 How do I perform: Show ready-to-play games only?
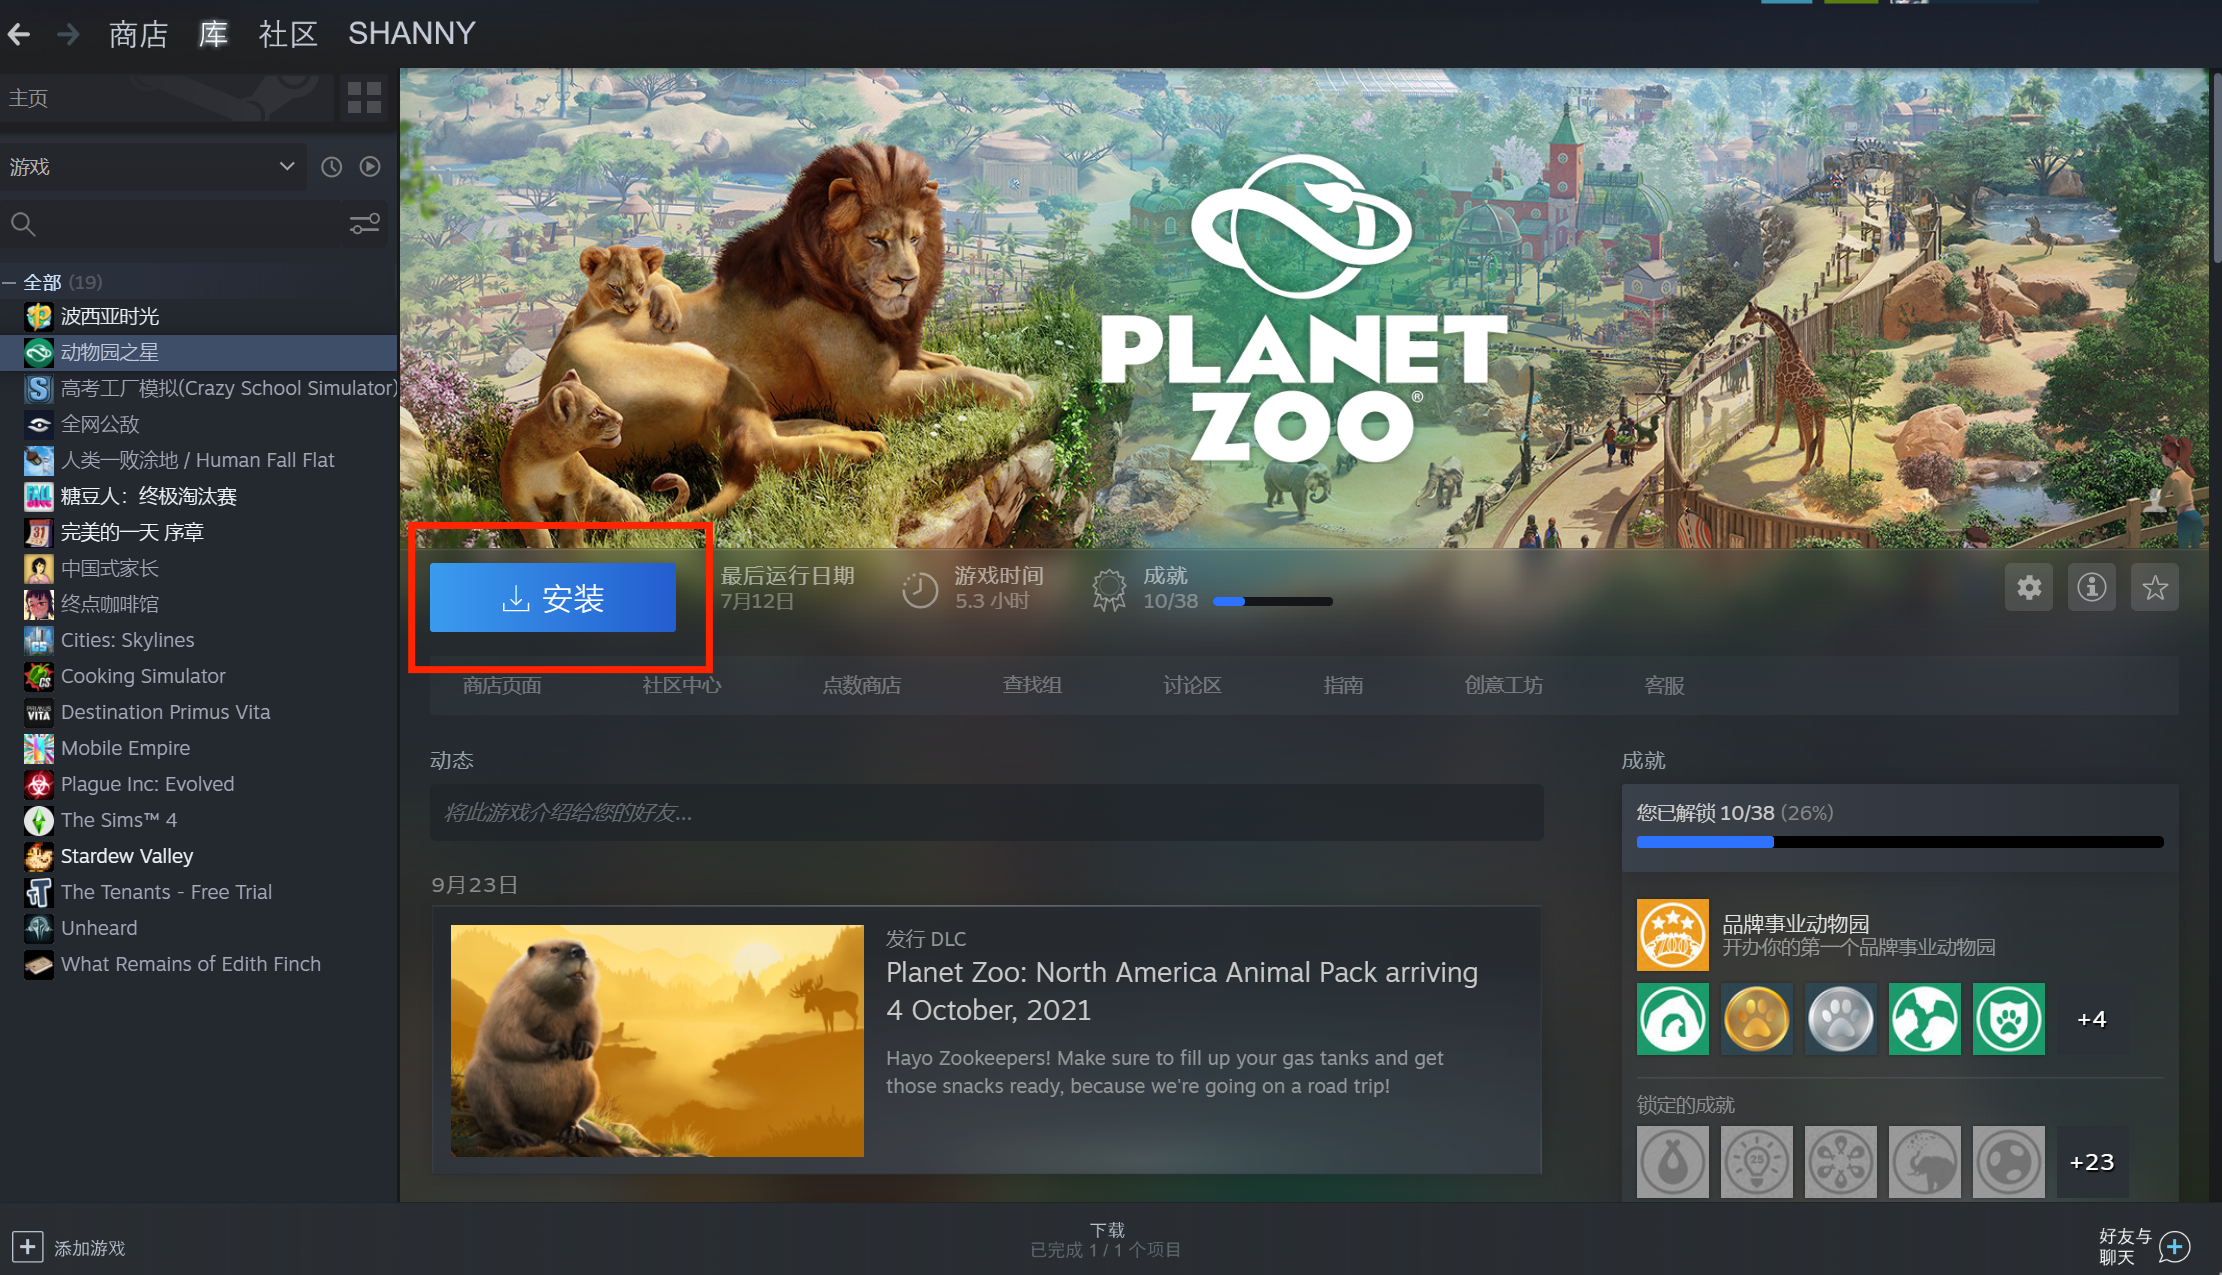[370, 167]
